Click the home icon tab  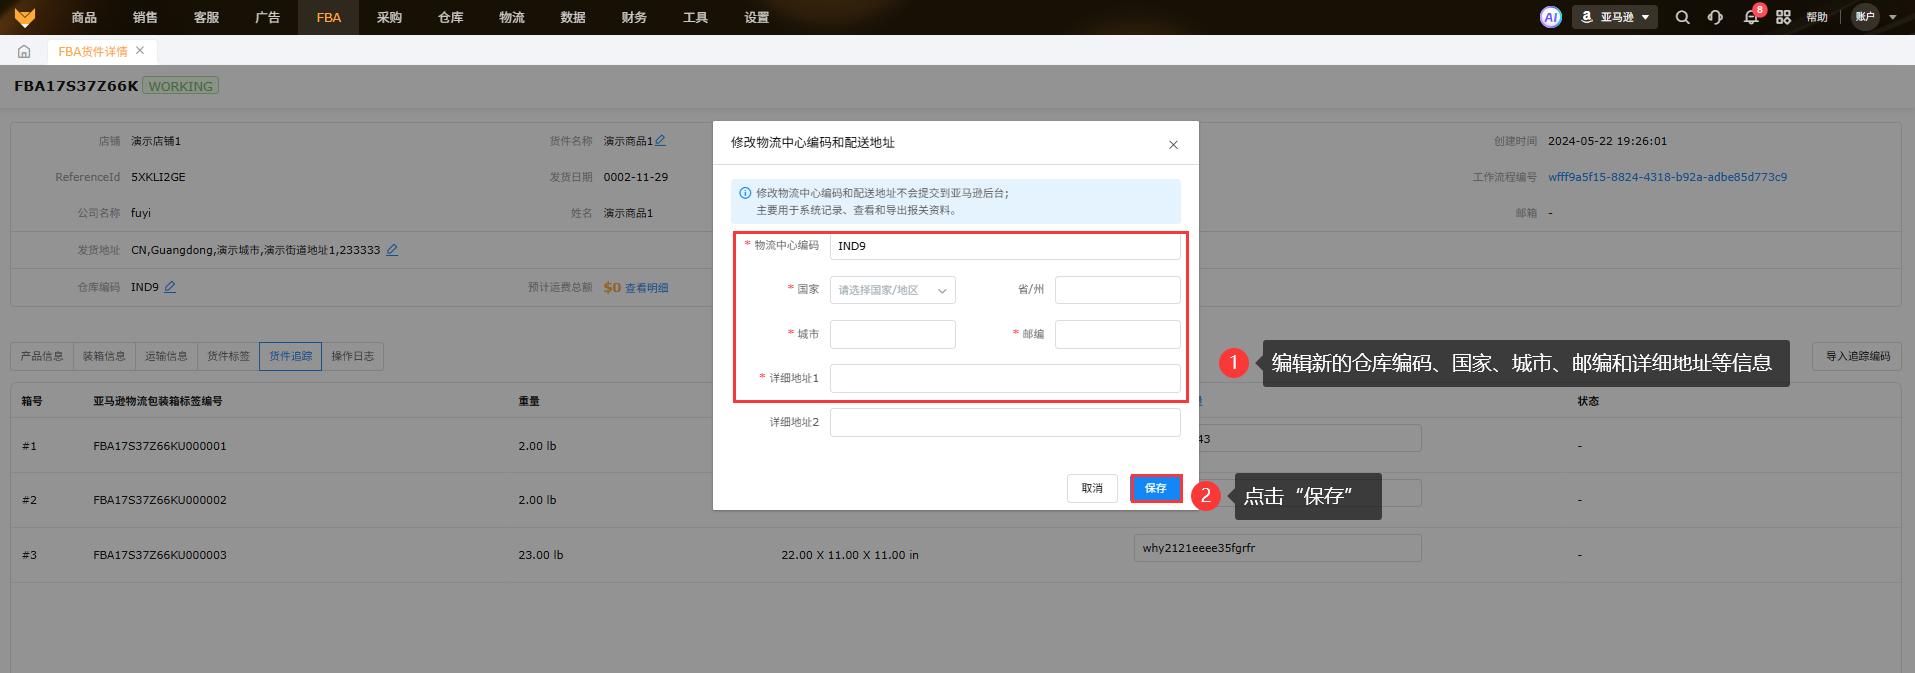pyautogui.click(x=24, y=51)
